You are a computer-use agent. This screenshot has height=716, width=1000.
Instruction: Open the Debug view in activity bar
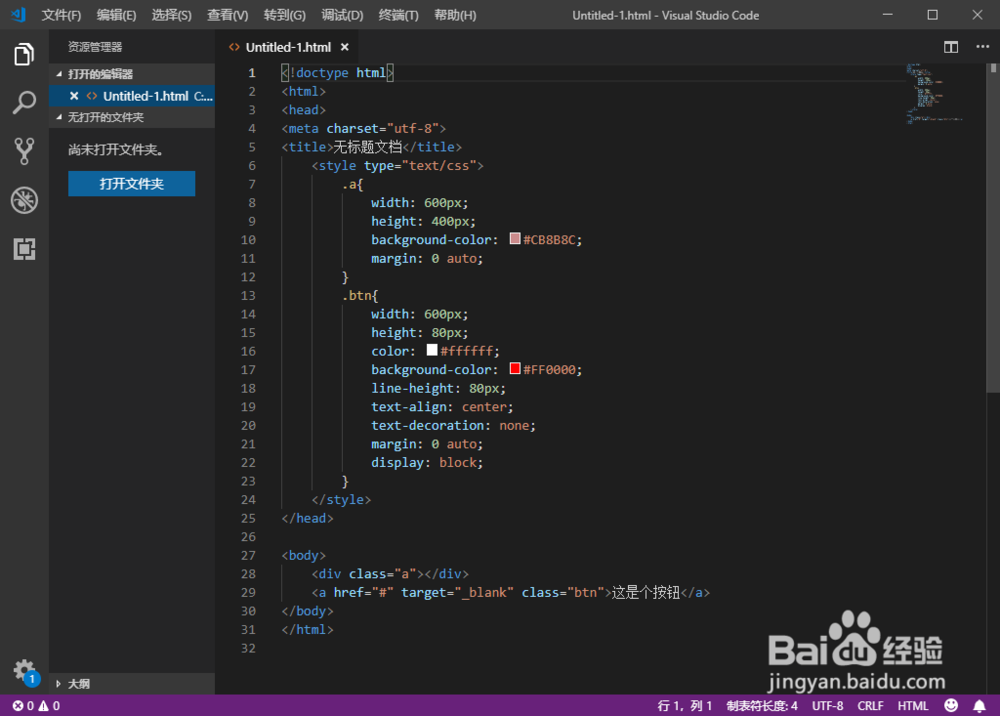click(x=24, y=200)
